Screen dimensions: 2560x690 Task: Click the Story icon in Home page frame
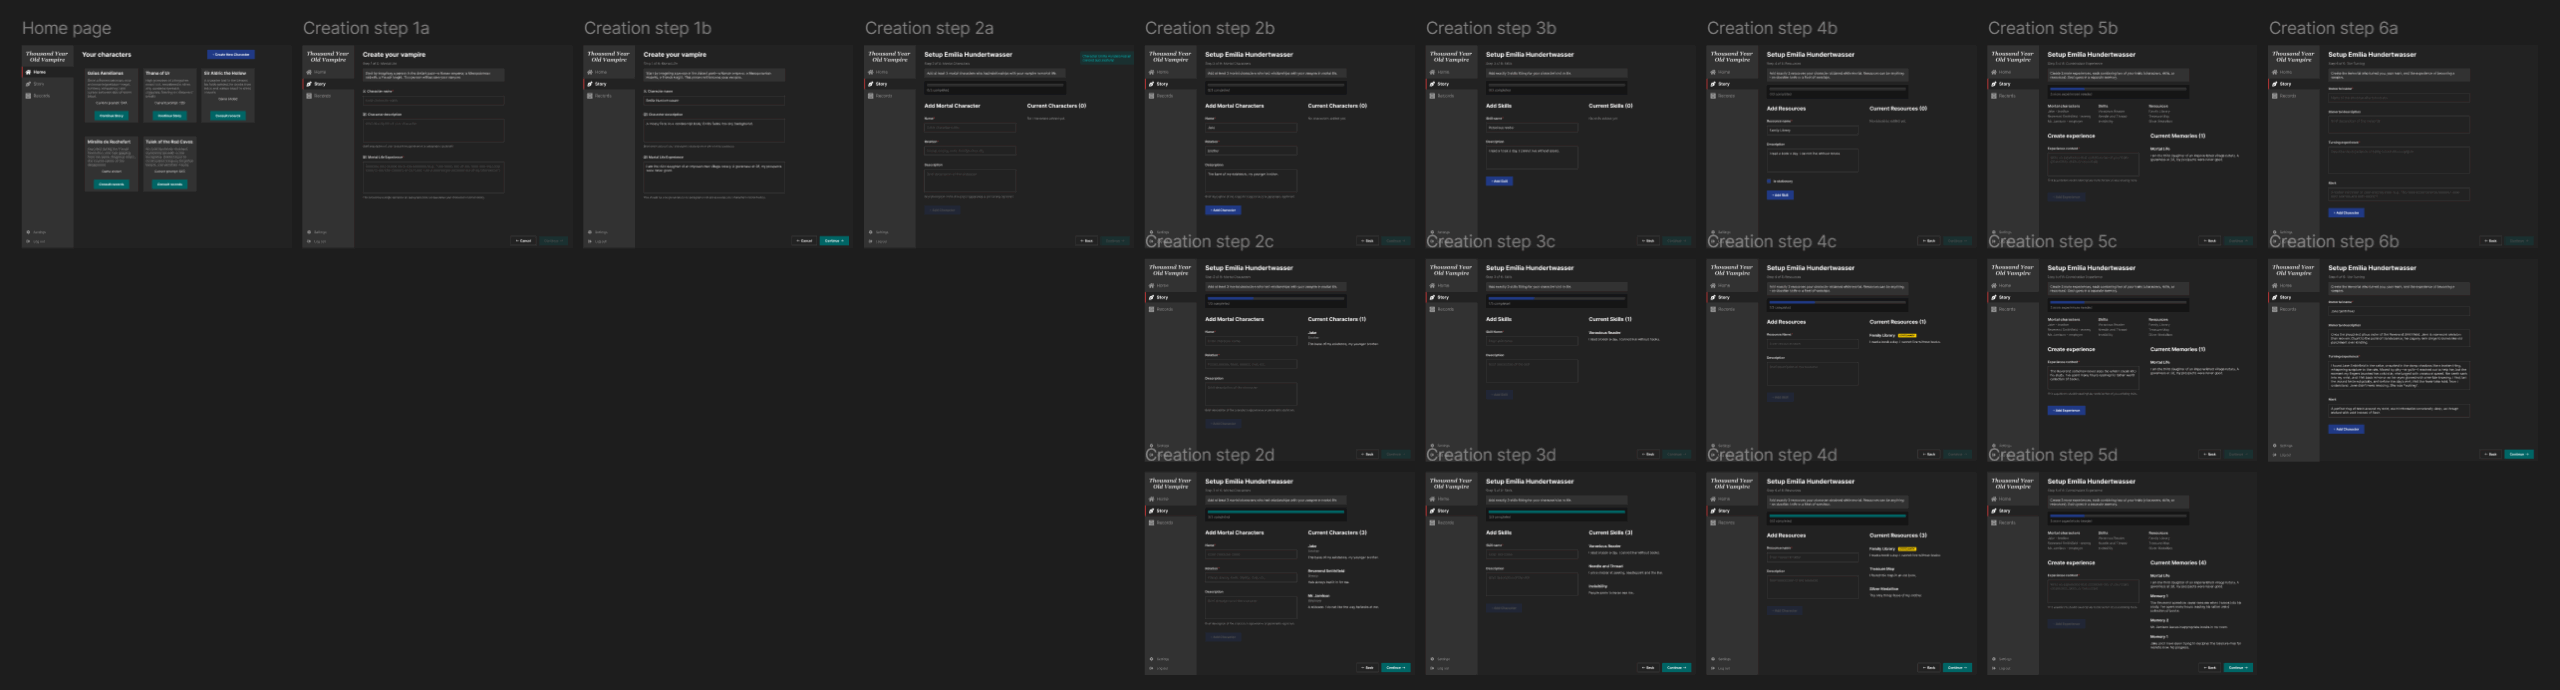pyautogui.click(x=29, y=84)
